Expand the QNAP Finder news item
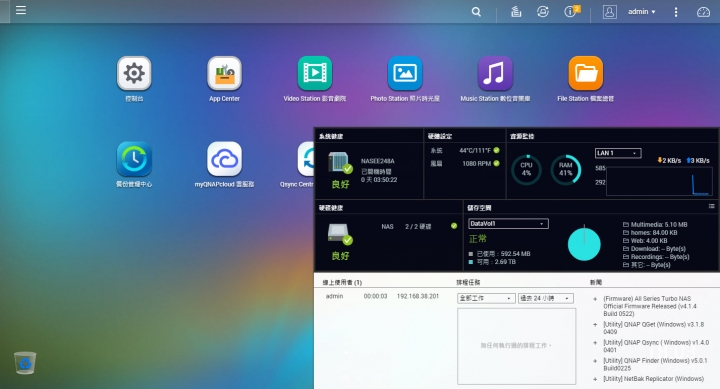 coord(595,361)
